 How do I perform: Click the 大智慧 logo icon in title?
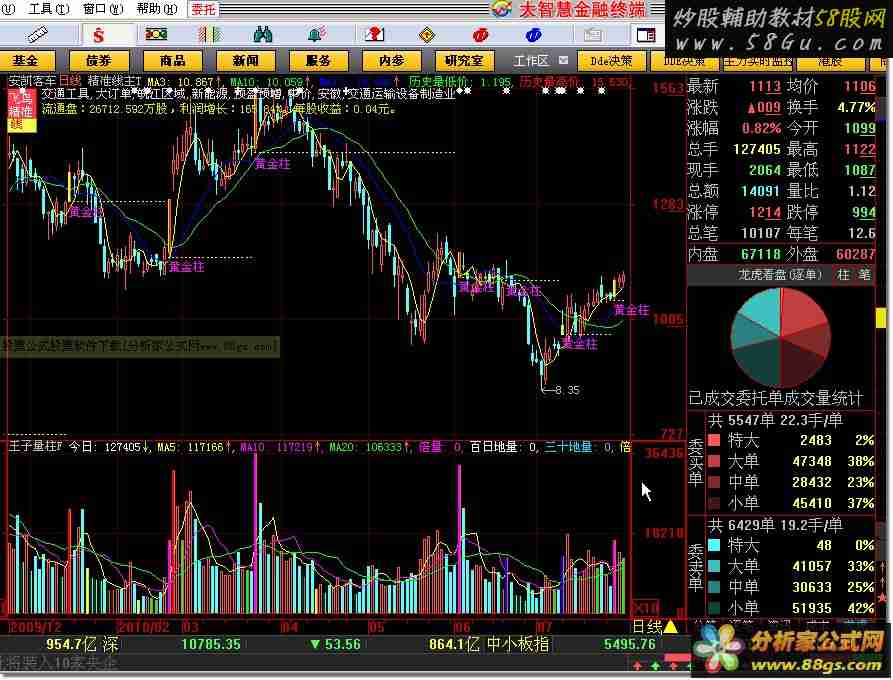tap(501, 9)
